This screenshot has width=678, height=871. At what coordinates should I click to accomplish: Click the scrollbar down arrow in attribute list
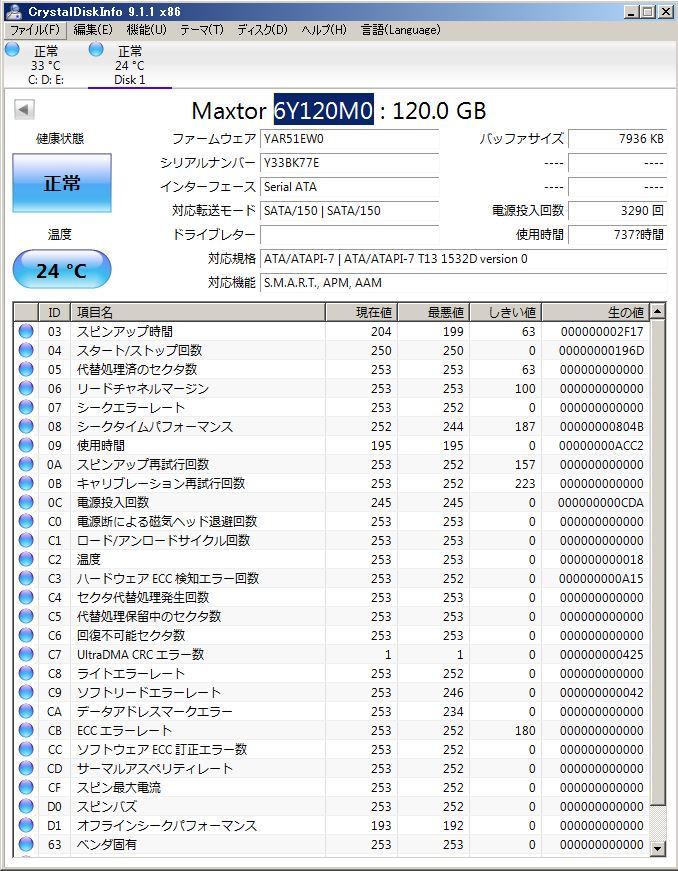(657, 848)
